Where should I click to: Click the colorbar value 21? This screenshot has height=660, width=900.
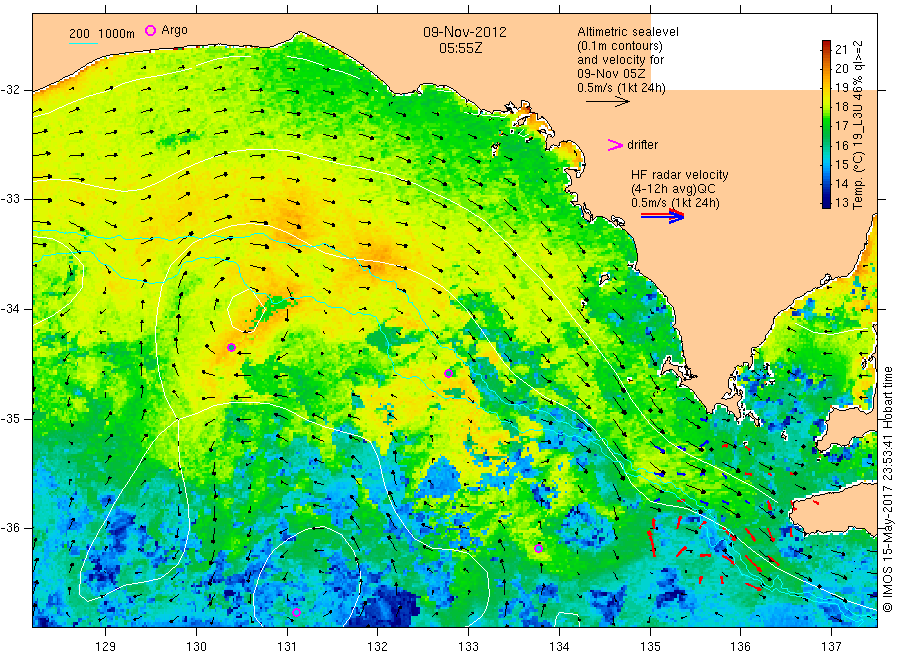point(841,49)
